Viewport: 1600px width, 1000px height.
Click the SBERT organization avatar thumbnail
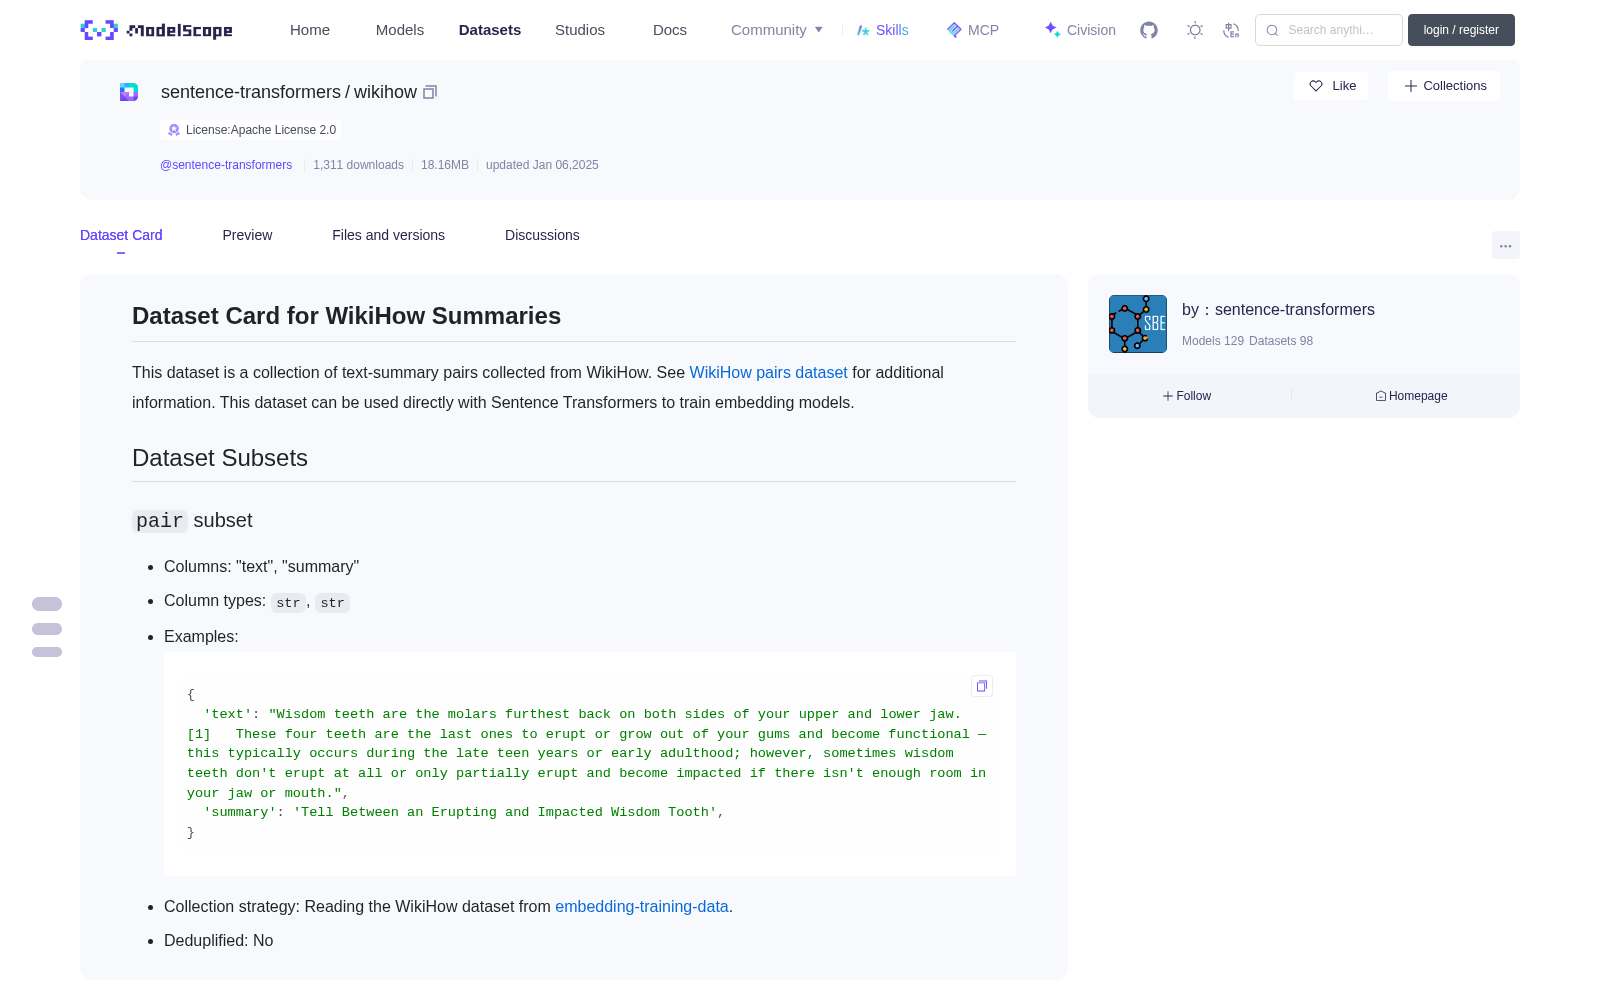click(1138, 324)
